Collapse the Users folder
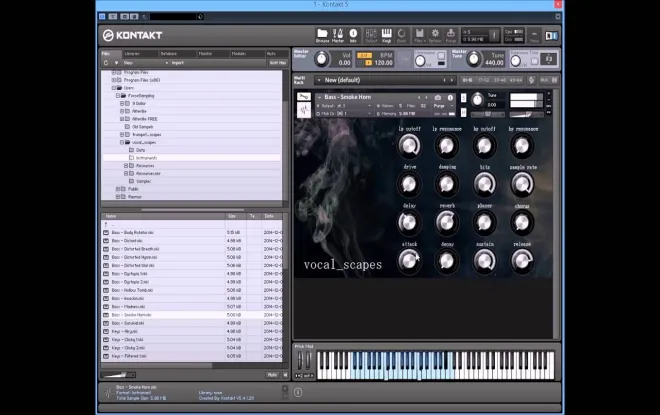Viewport: 660px width, 415px height. [114, 88]
